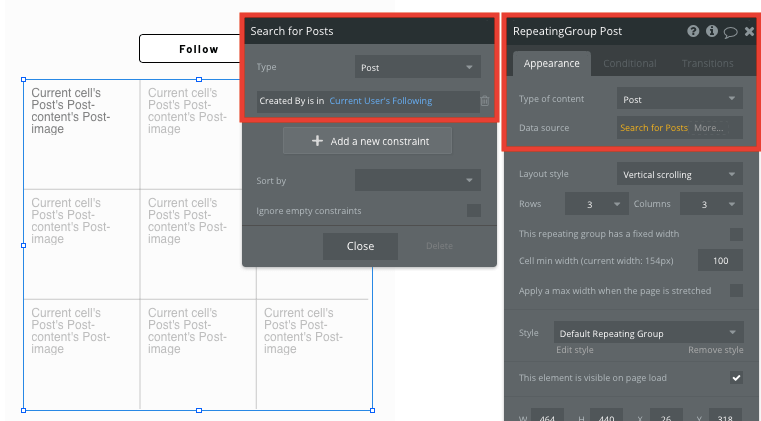
Task: Open the Rows dropdown
Action: click(x=596, y=204)
